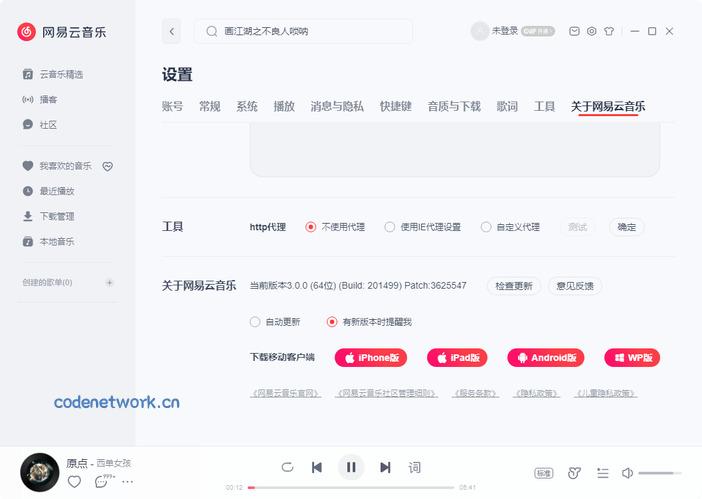
Task: Open 播客 podcast in sidebar
Action: 40,99
